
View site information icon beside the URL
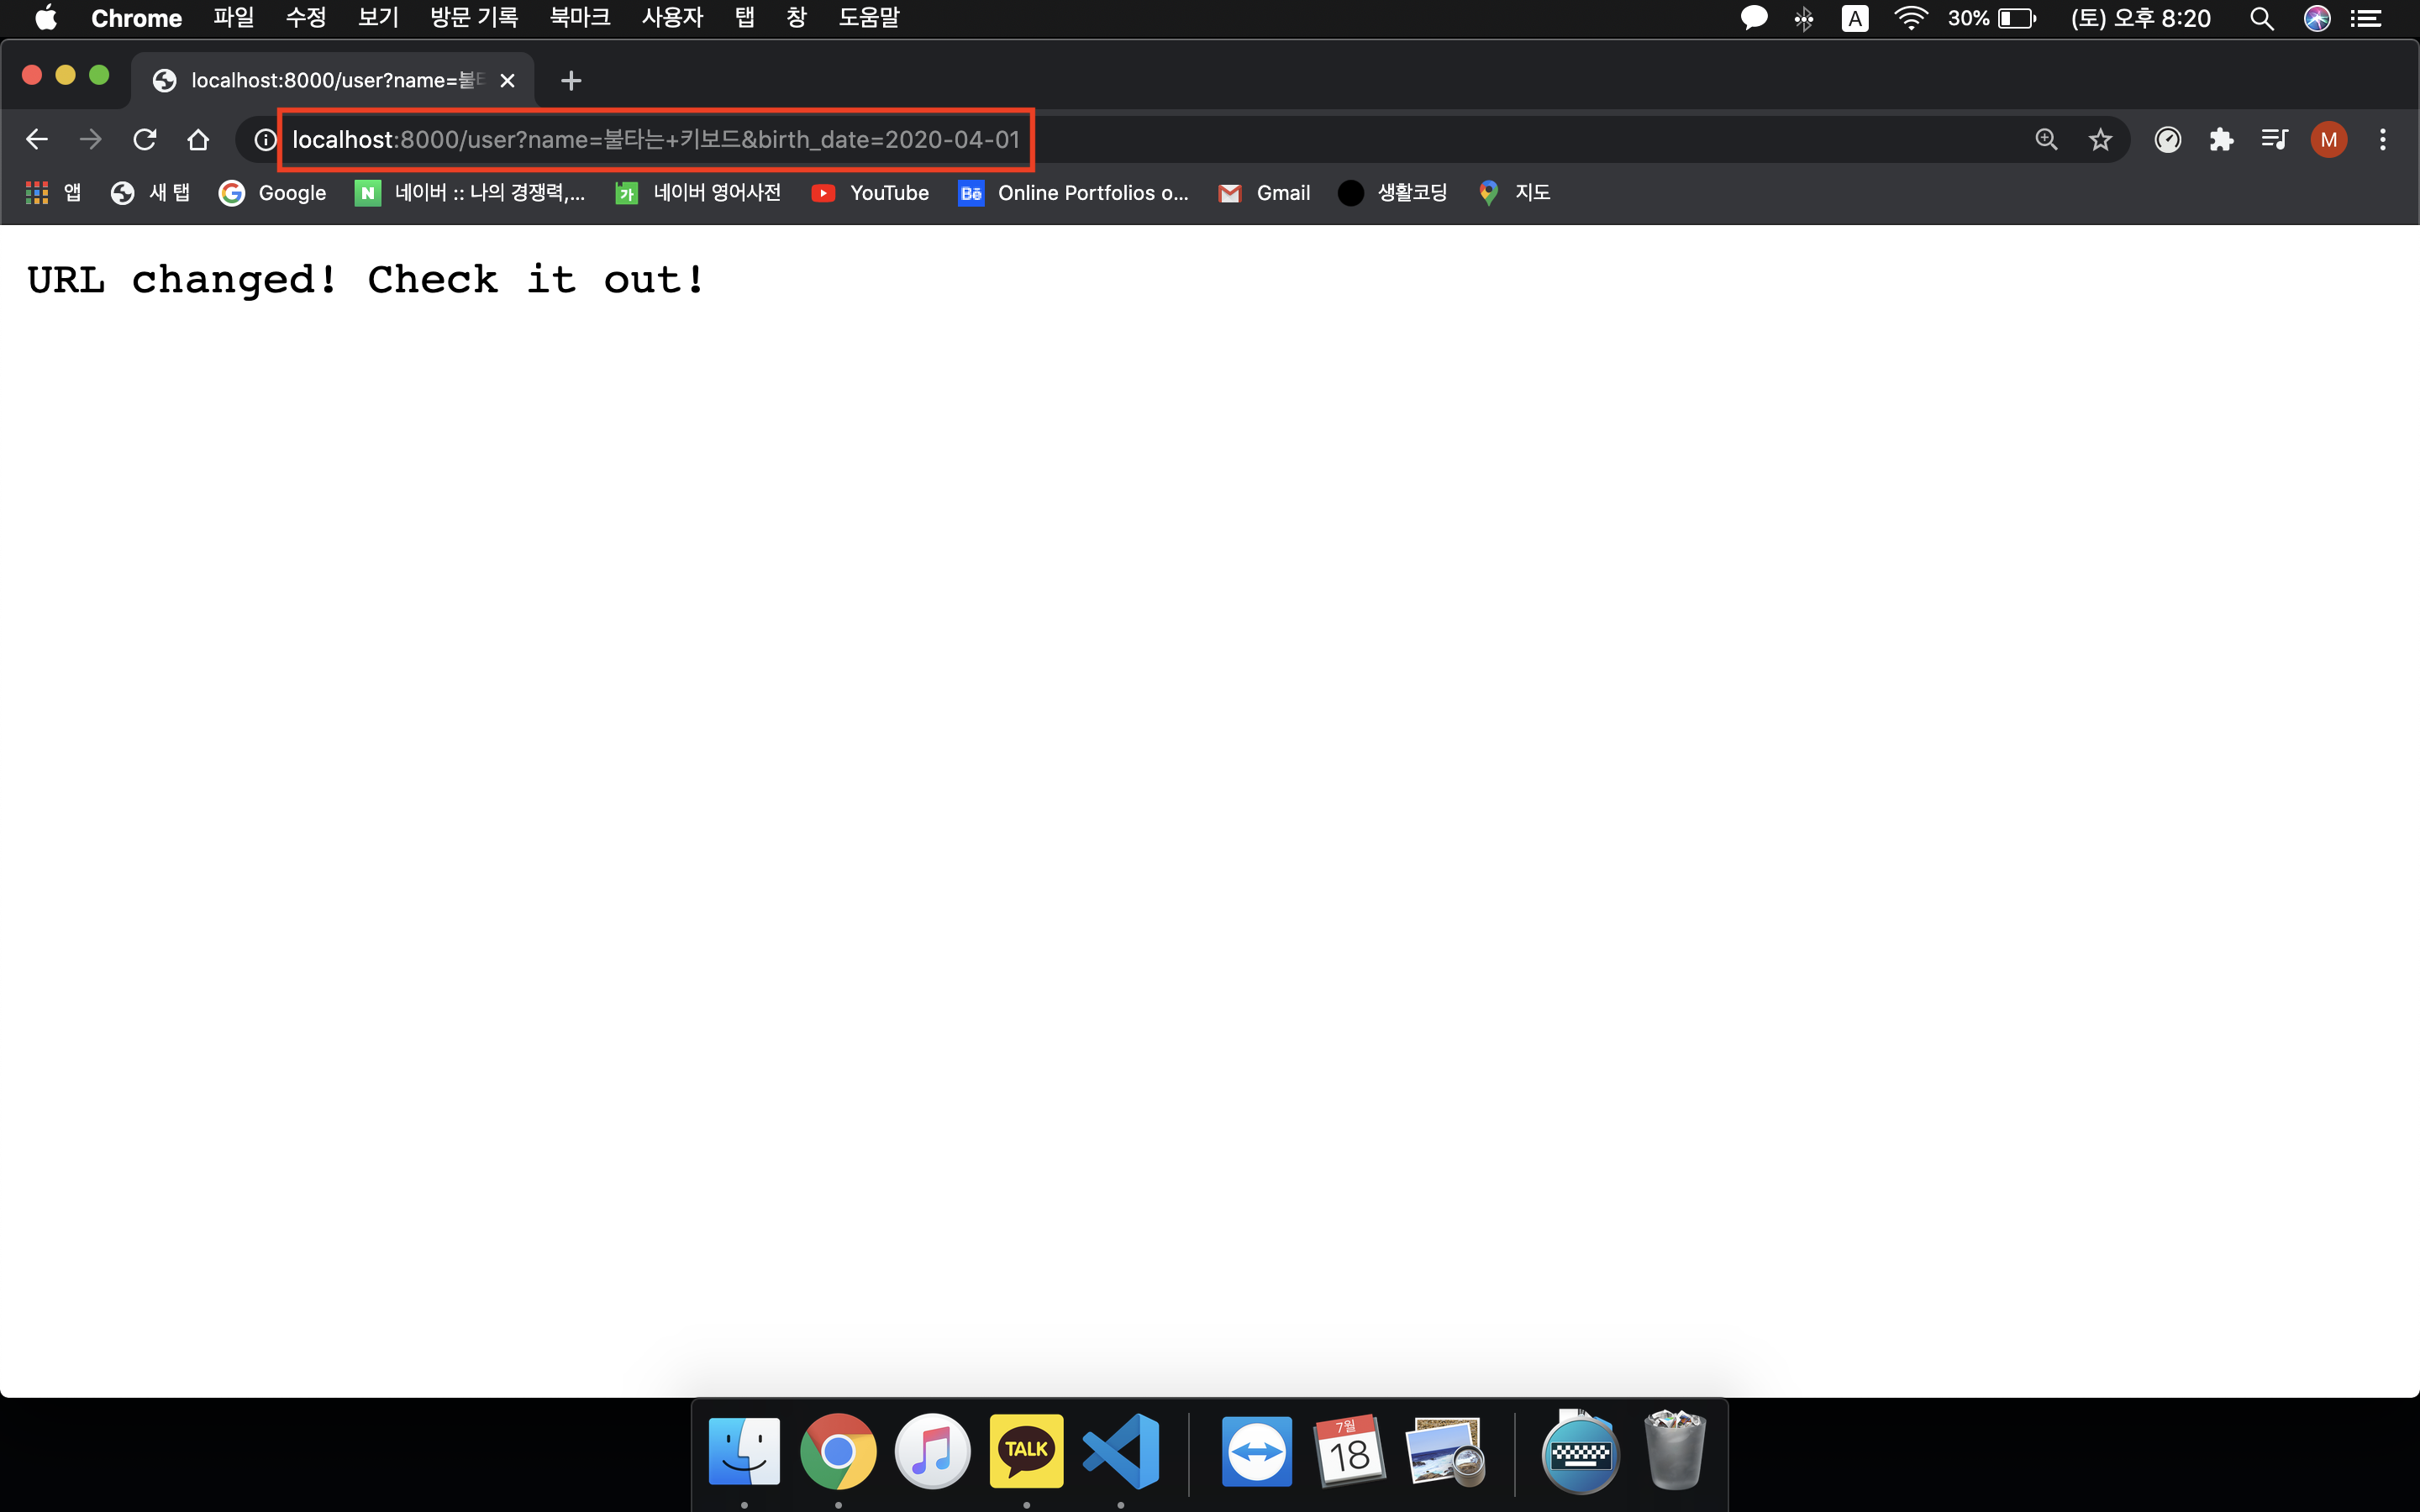coord(264,139)
